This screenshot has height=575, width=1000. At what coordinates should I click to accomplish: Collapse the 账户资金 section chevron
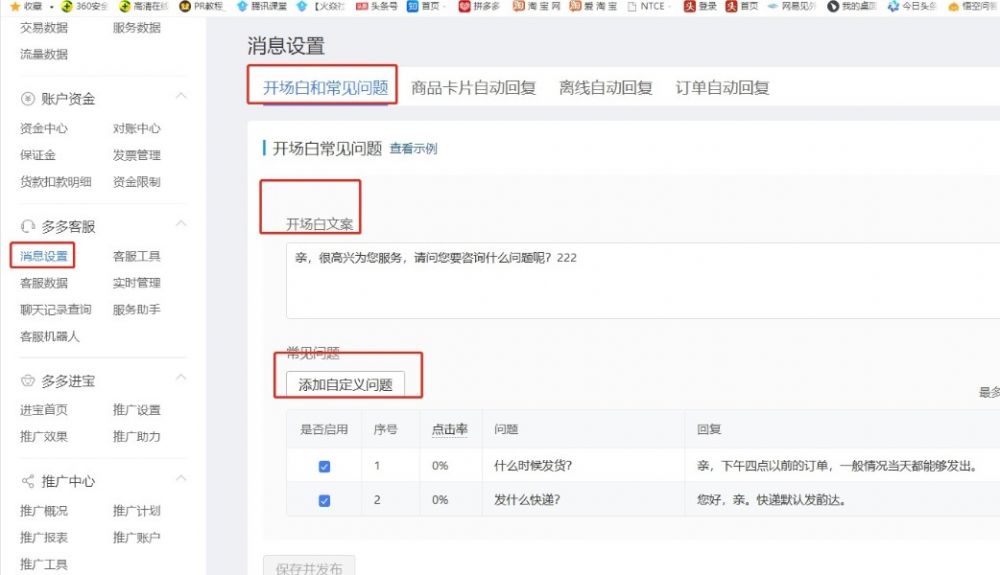181,96
